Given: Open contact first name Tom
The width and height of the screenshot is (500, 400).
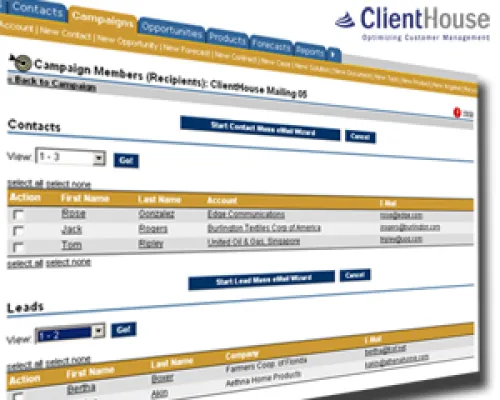Looking at the screenshot, I should [x=72, y=245].
